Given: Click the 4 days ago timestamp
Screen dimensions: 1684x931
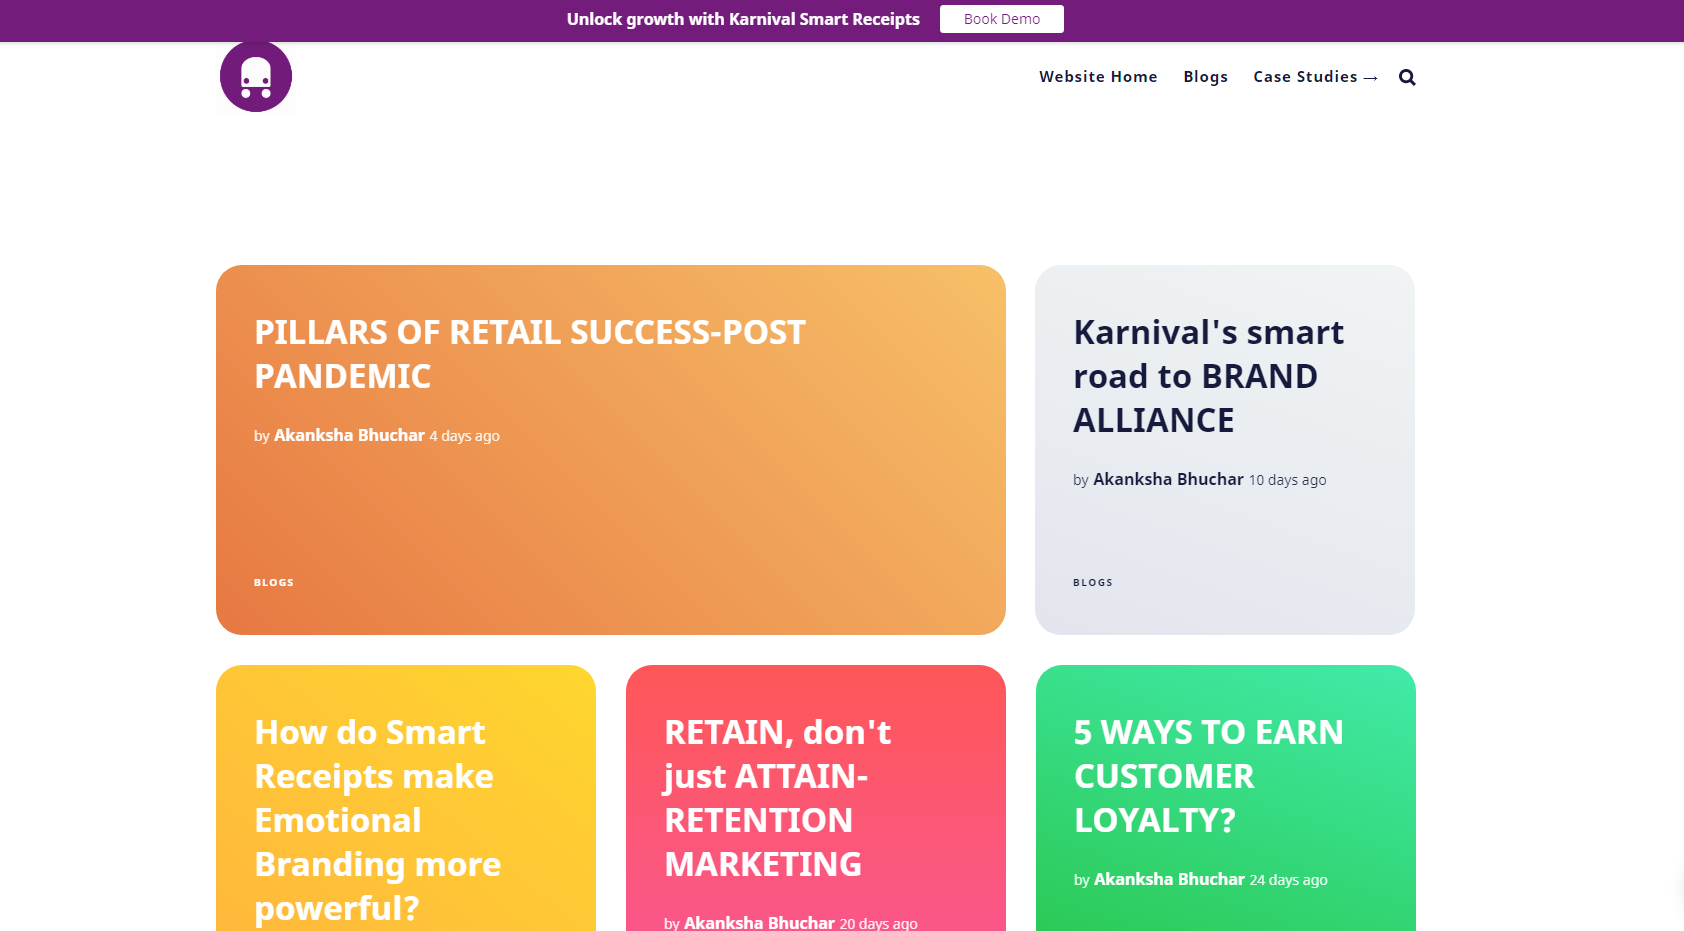Looking at the screenshot, I should (x=465, y=436).
